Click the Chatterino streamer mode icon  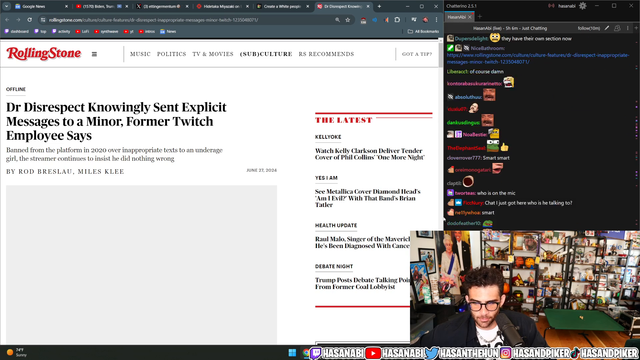tap(551, 6)
